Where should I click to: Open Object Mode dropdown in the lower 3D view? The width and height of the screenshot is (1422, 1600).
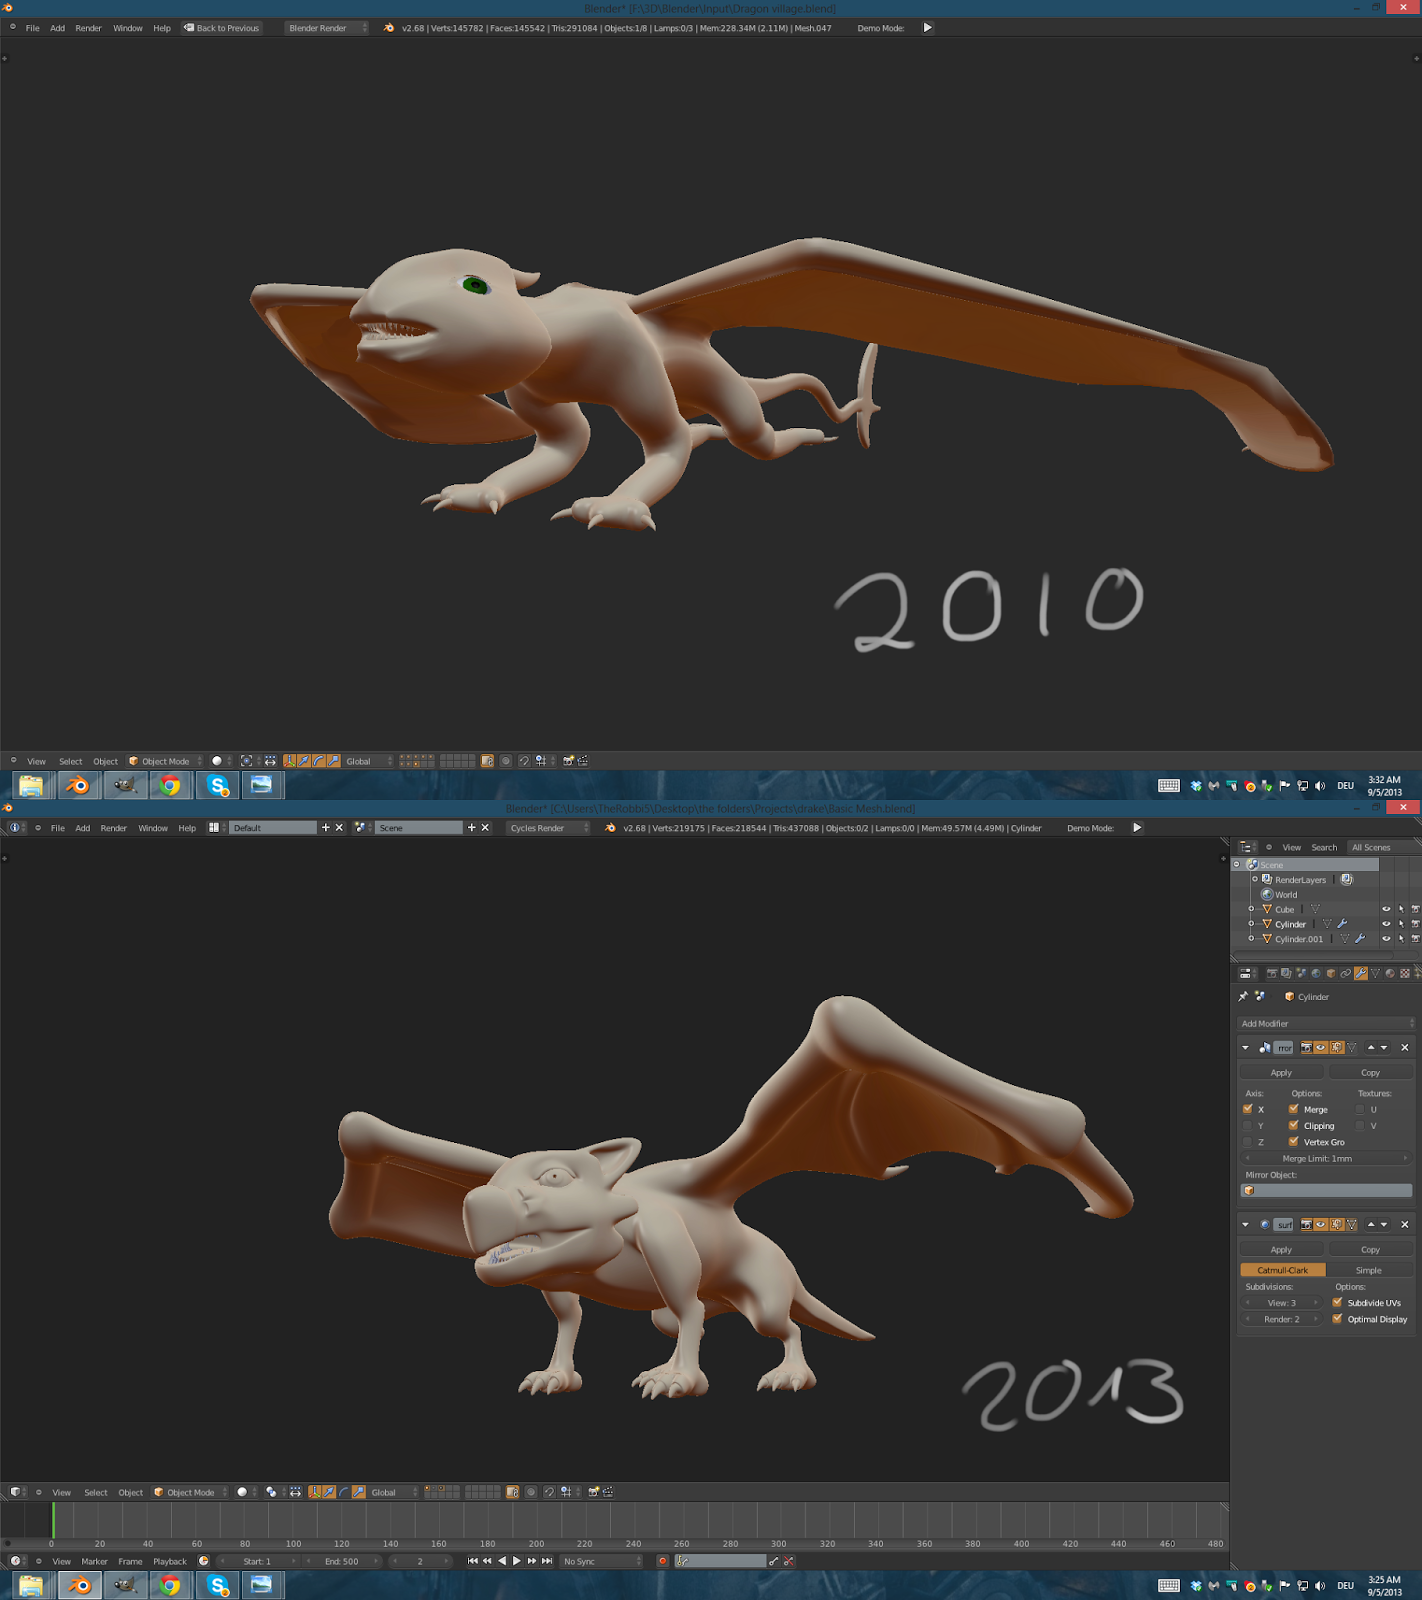(190, 1492)
